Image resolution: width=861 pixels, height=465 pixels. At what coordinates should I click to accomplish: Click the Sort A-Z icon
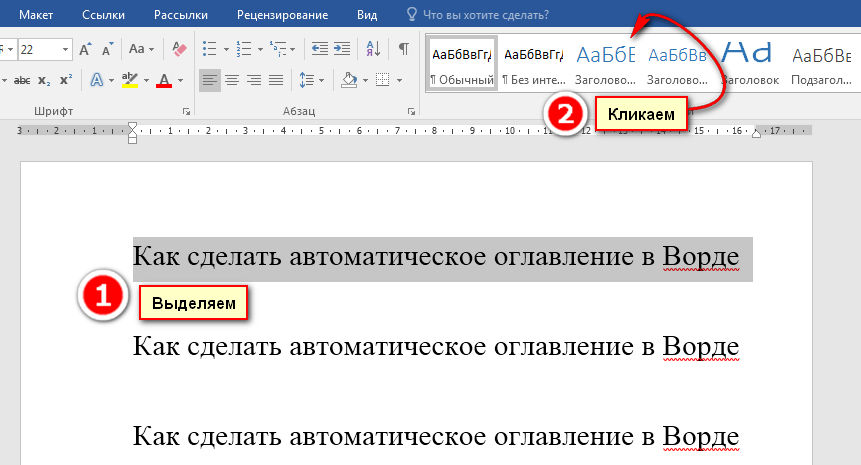(x=373, y=49)
